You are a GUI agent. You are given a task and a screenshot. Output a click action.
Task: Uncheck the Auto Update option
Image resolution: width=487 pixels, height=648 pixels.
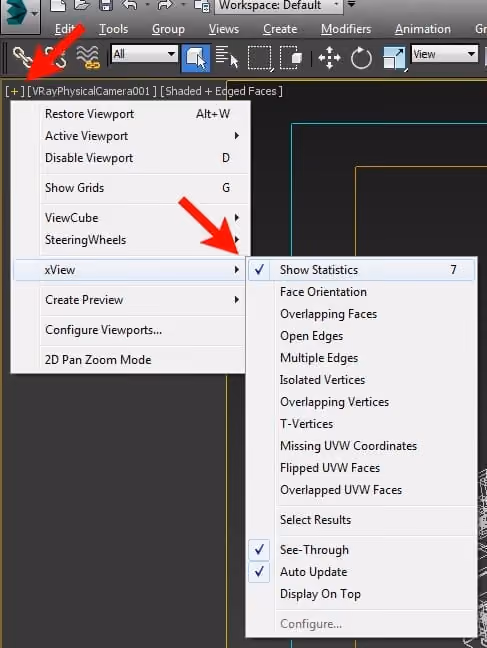pyautogui.click(x=361, y=572)
